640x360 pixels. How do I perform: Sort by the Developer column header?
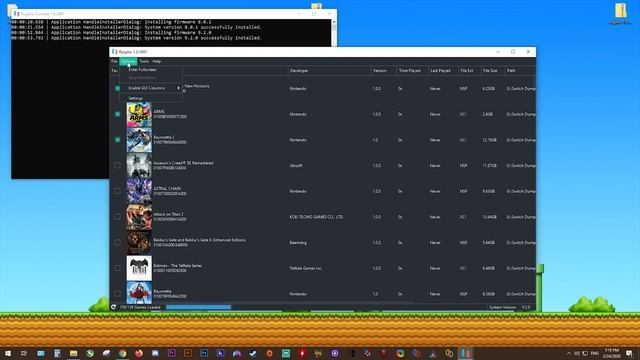[x=329, y=71]
